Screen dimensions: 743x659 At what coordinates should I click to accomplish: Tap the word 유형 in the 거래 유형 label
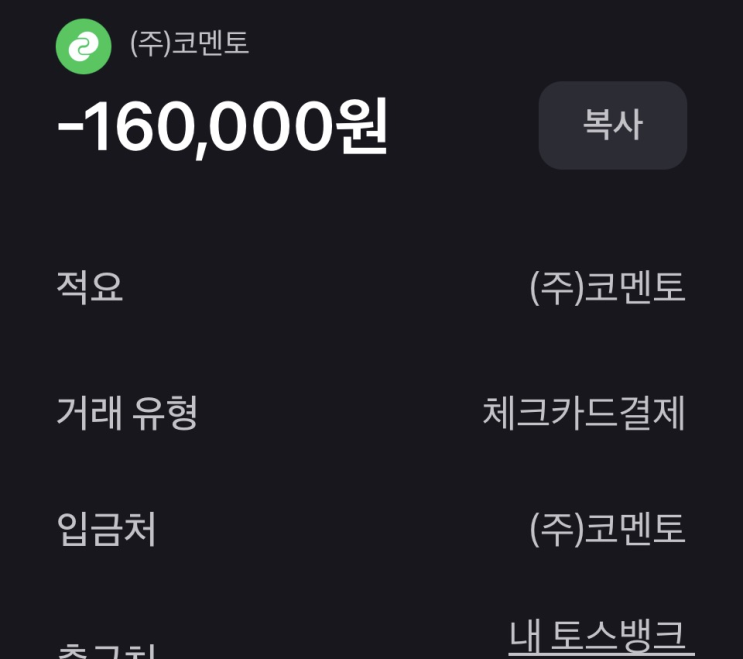coord(165,412)
